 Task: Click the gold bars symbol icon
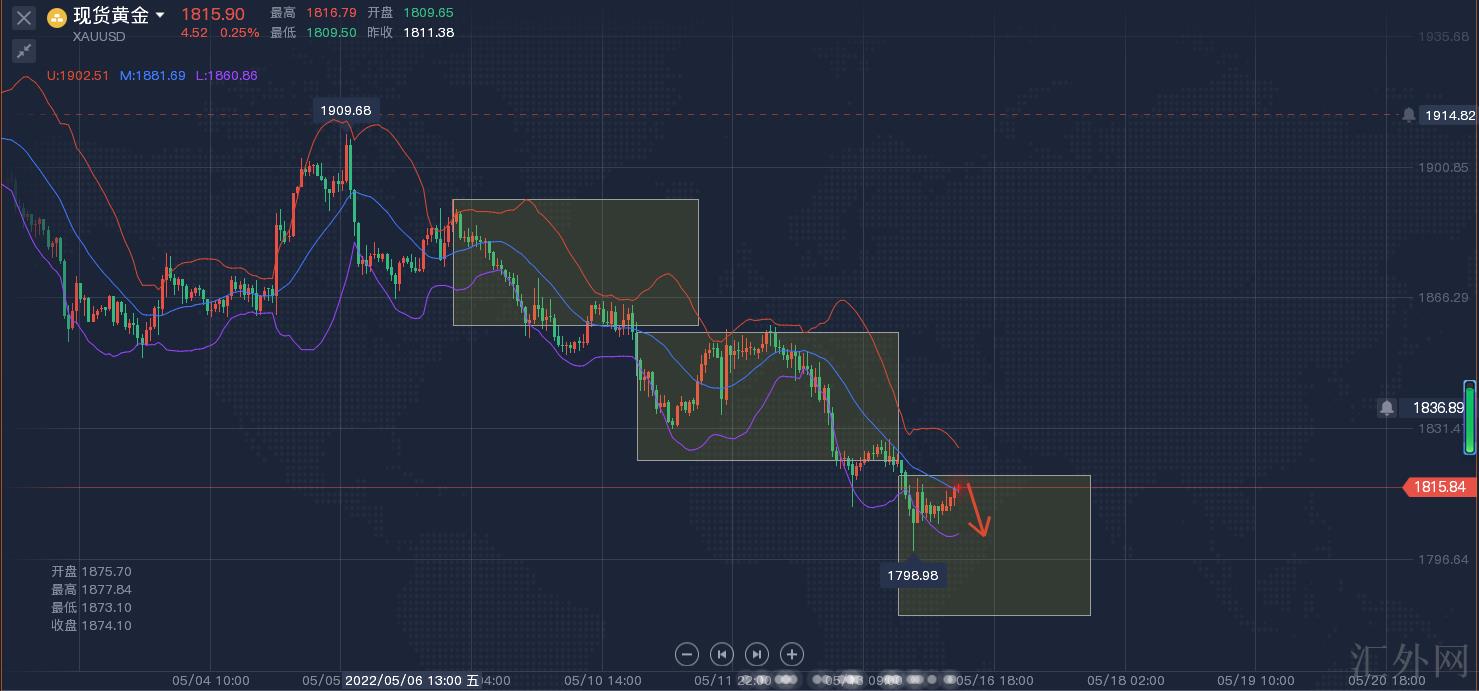click(57, 17)
